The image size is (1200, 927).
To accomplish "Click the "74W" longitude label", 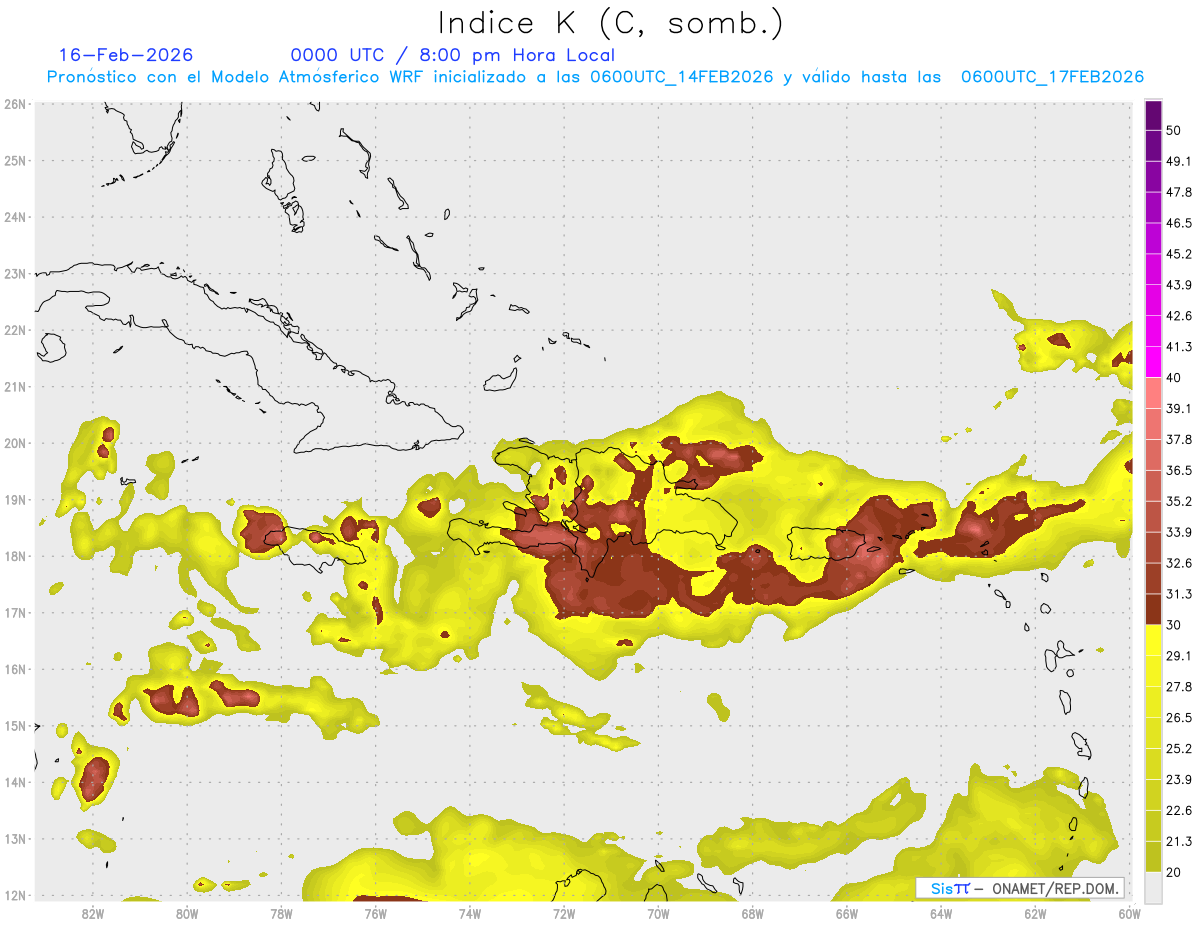I will pos(470,913).
